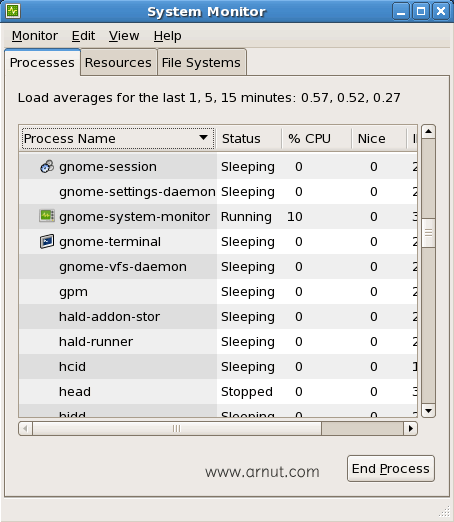454x522 pixels.
Task: Click the gnome-terminal process icon
Action: tap(47, 241)
